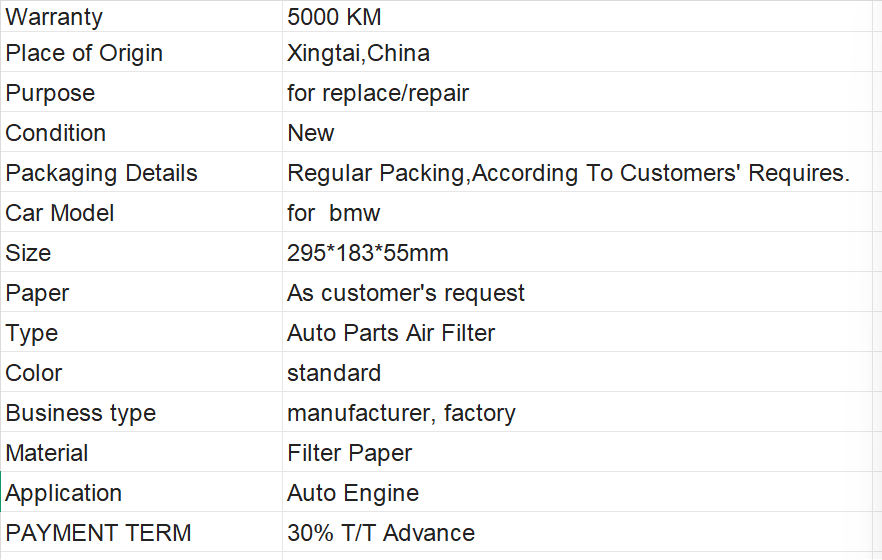
Task: Select the Packaging Details cell
Action: click(x=141, y=172)
